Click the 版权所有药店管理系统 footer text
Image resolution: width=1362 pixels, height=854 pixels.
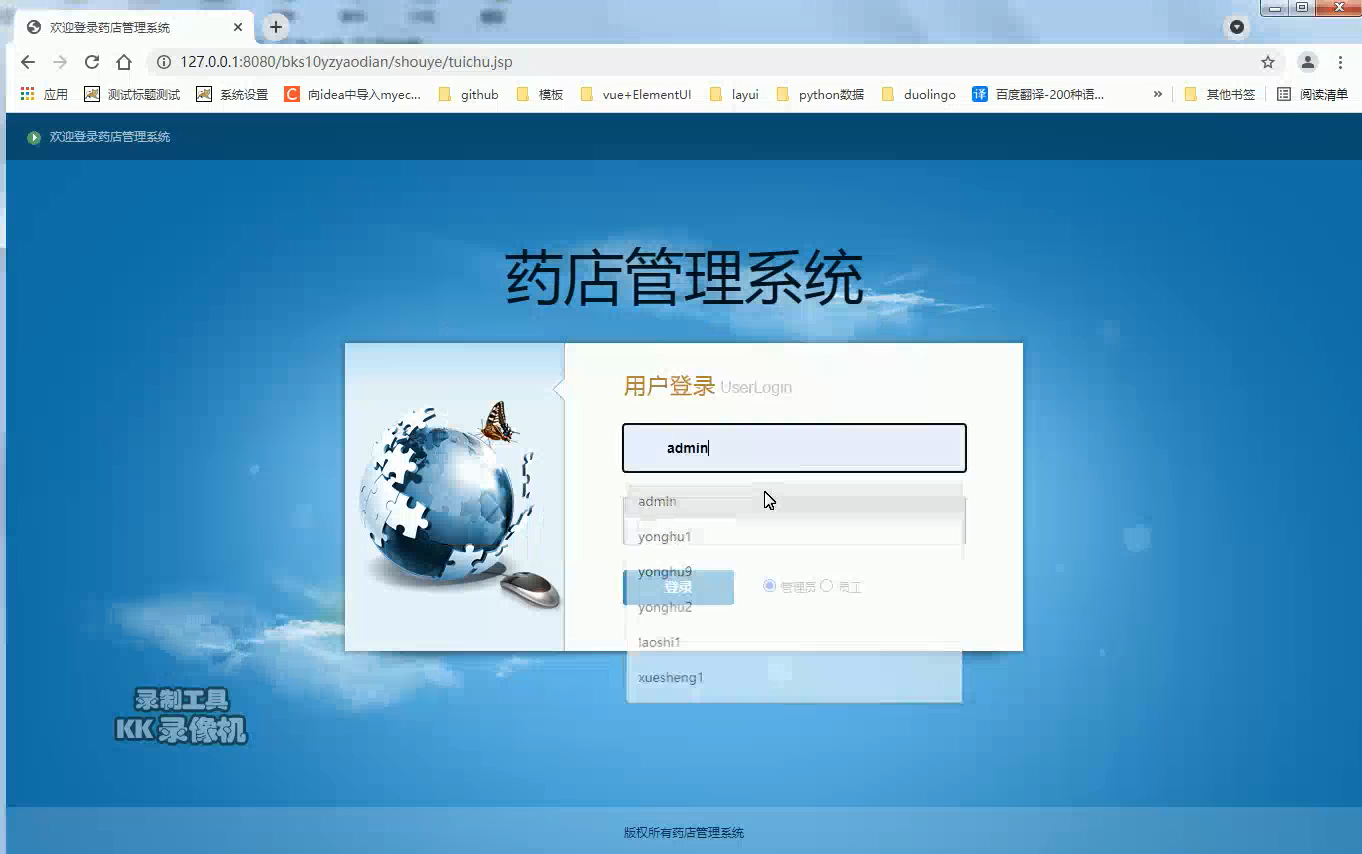point(684,833)
